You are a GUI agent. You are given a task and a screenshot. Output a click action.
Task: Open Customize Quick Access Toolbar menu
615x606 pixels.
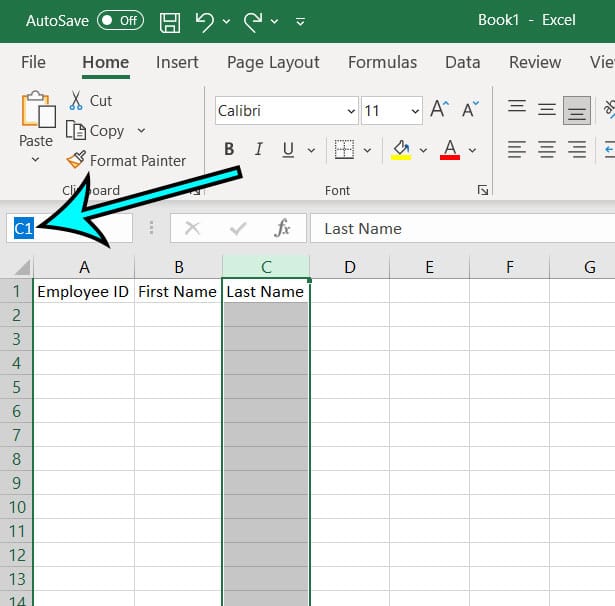pos(300,22)
